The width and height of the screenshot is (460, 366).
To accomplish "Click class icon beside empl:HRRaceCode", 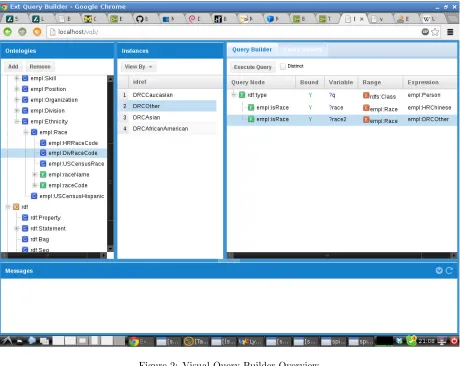I will (43, 143).
